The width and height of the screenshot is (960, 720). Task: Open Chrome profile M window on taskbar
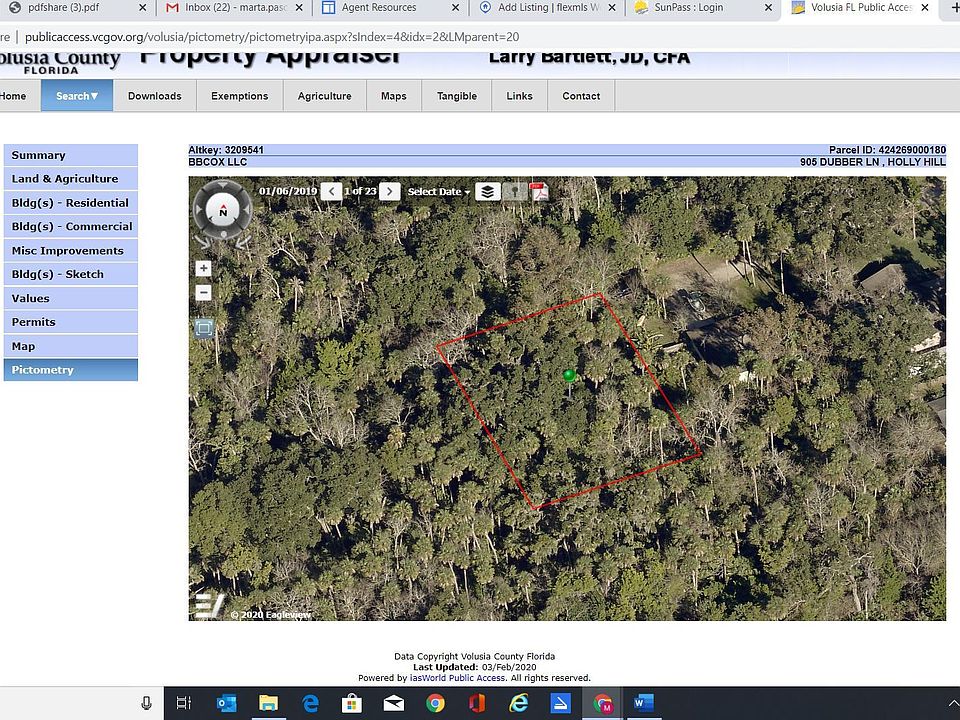[602, 703]
